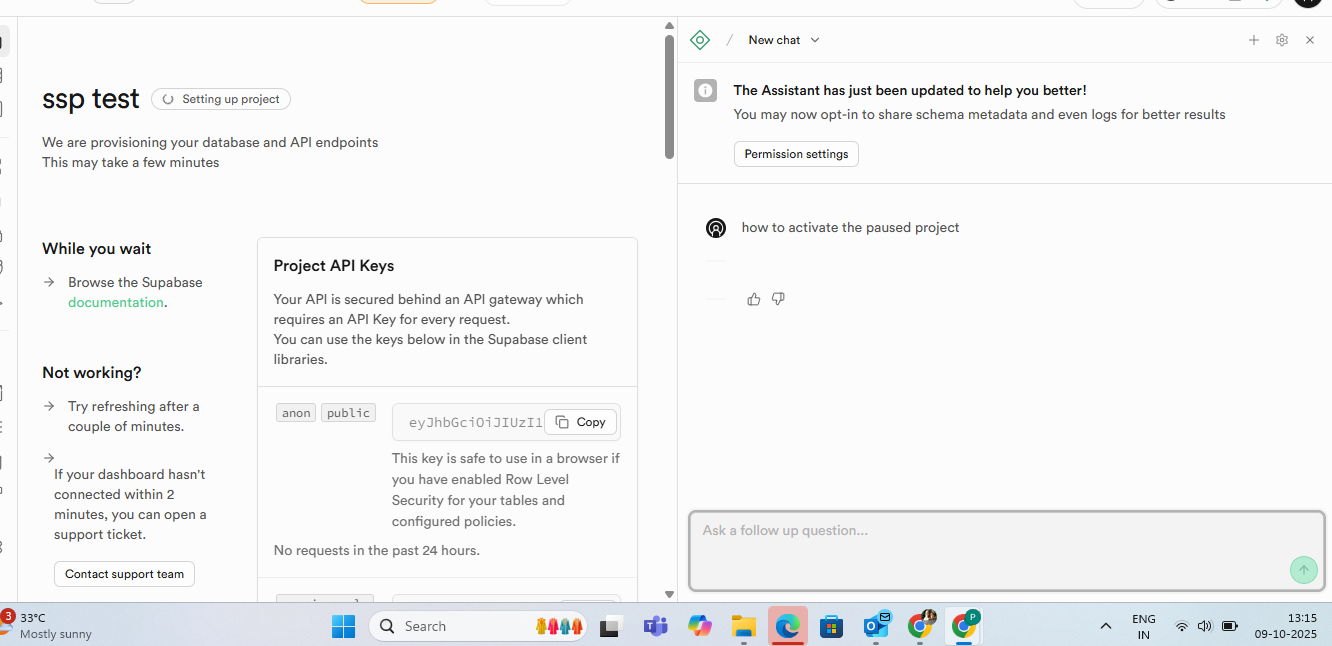The width and height of the screenshot is (1332, 646).
Task: Click the 'Try refreshing after a couple of minutes' text
Action: click(134, 416)
